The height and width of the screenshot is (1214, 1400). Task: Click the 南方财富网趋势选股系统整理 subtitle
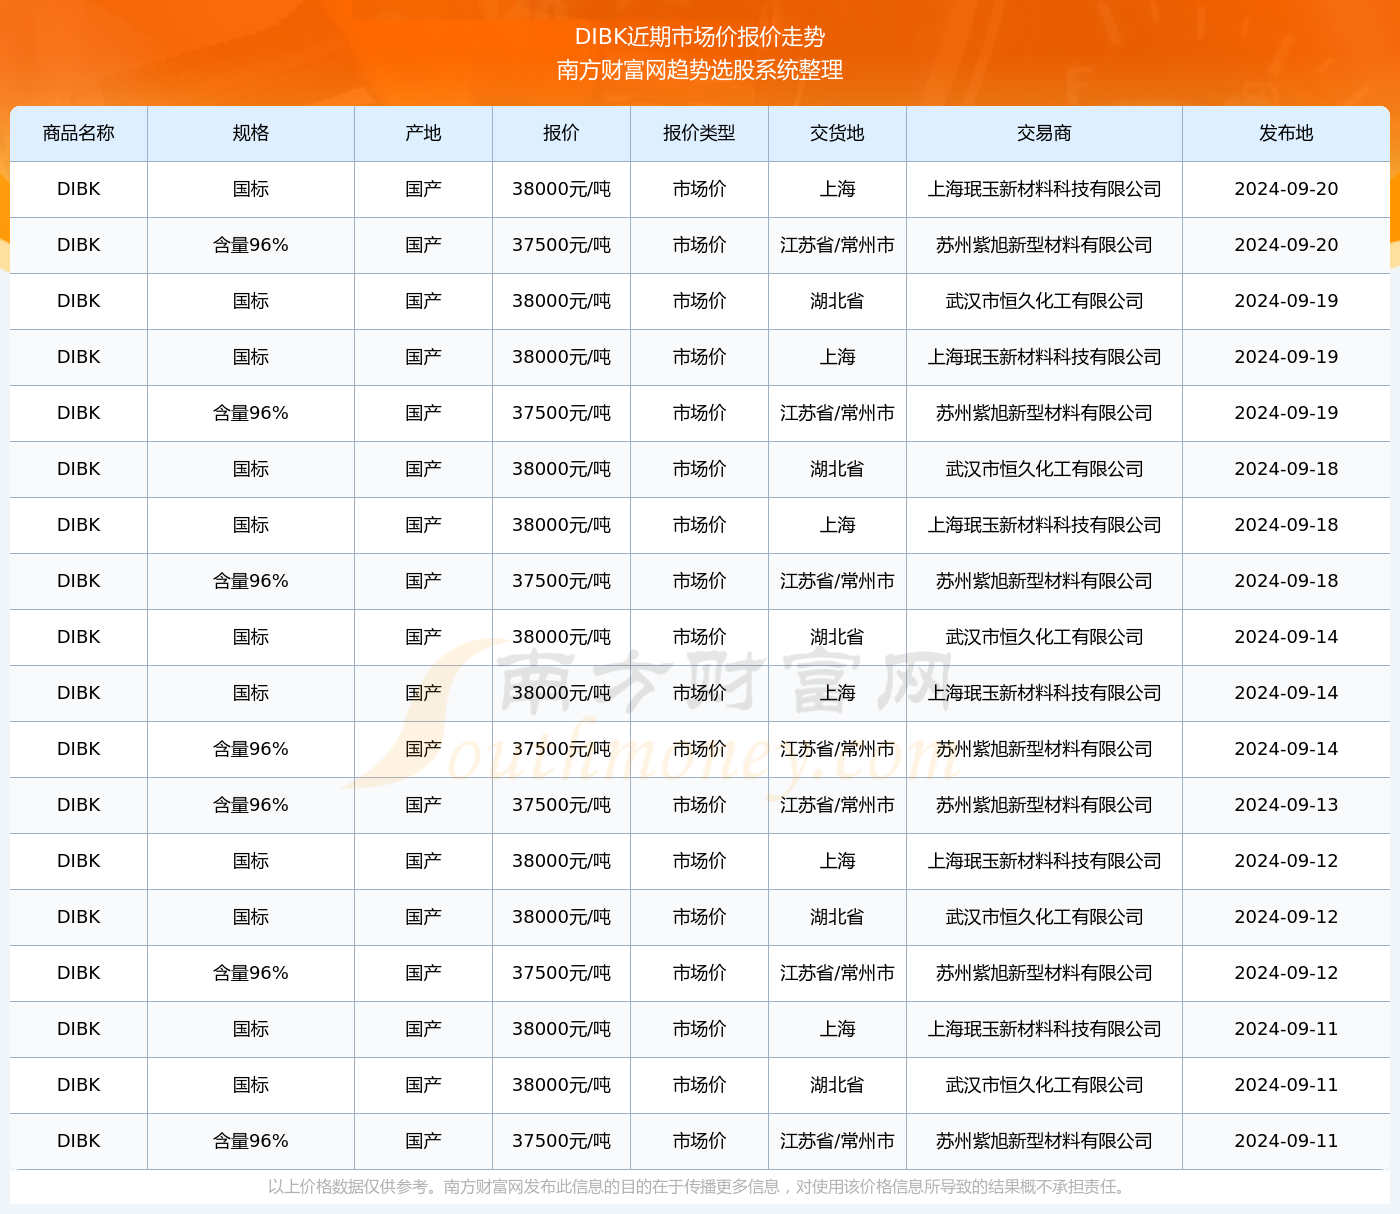coord(700,70)
